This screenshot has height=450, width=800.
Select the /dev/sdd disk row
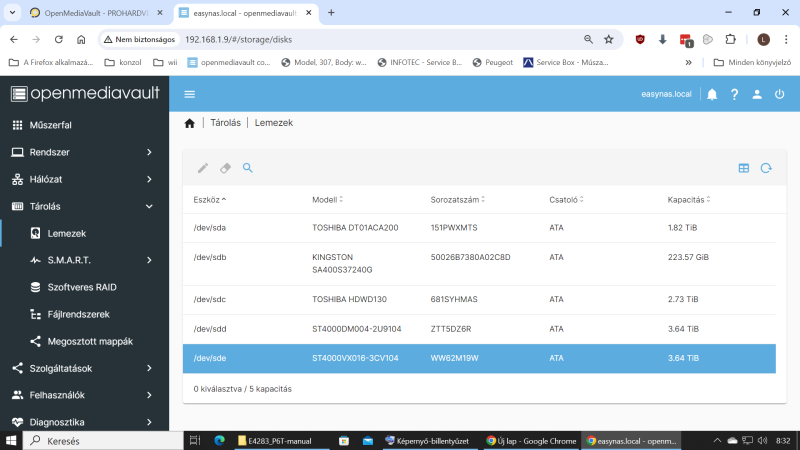pos(479,329)
